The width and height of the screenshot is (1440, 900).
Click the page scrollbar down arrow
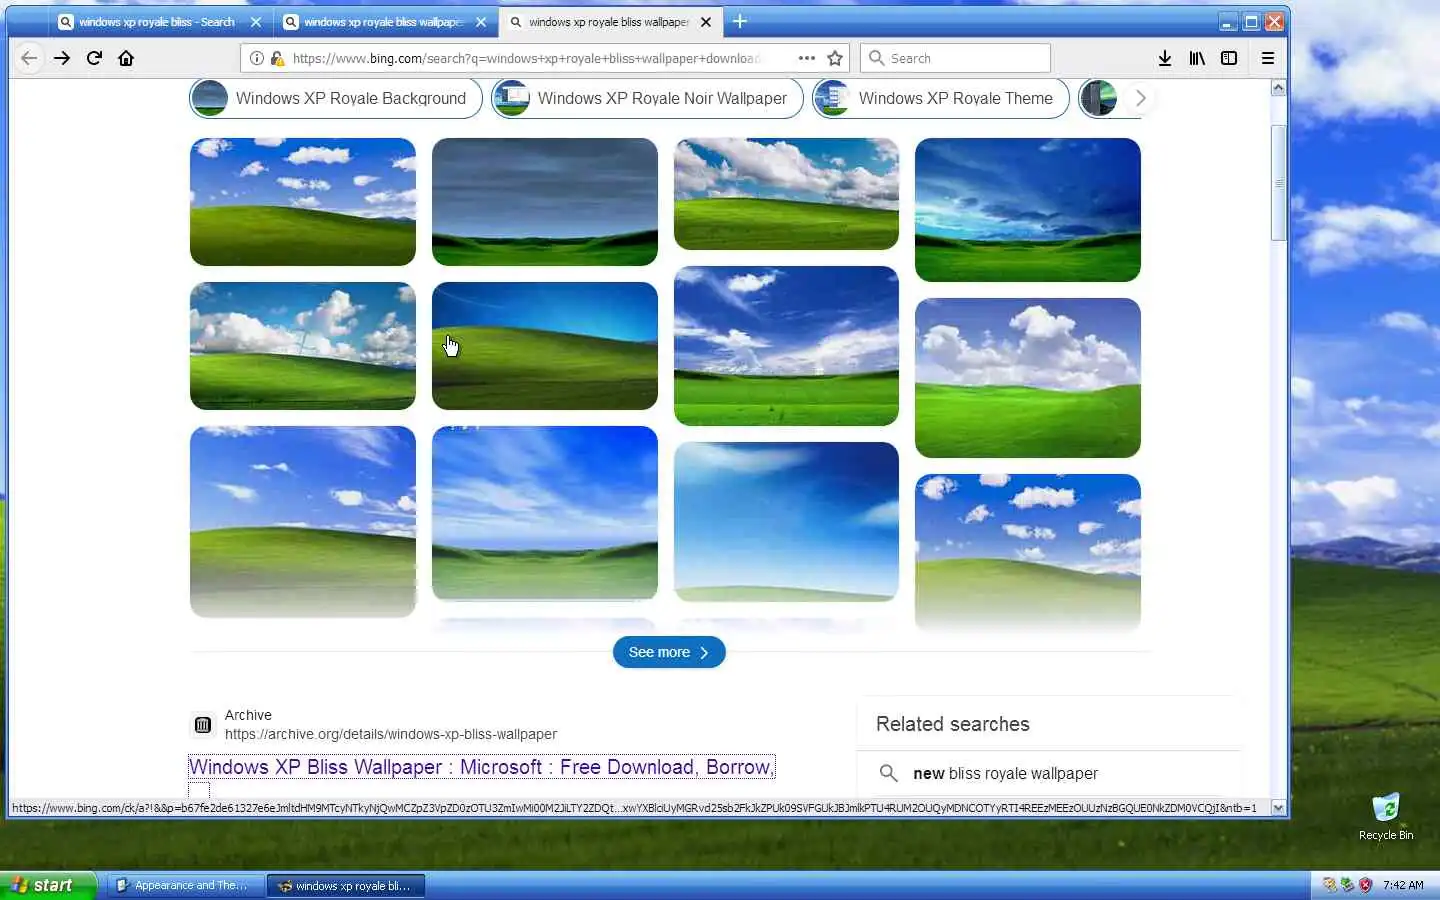1278,807
